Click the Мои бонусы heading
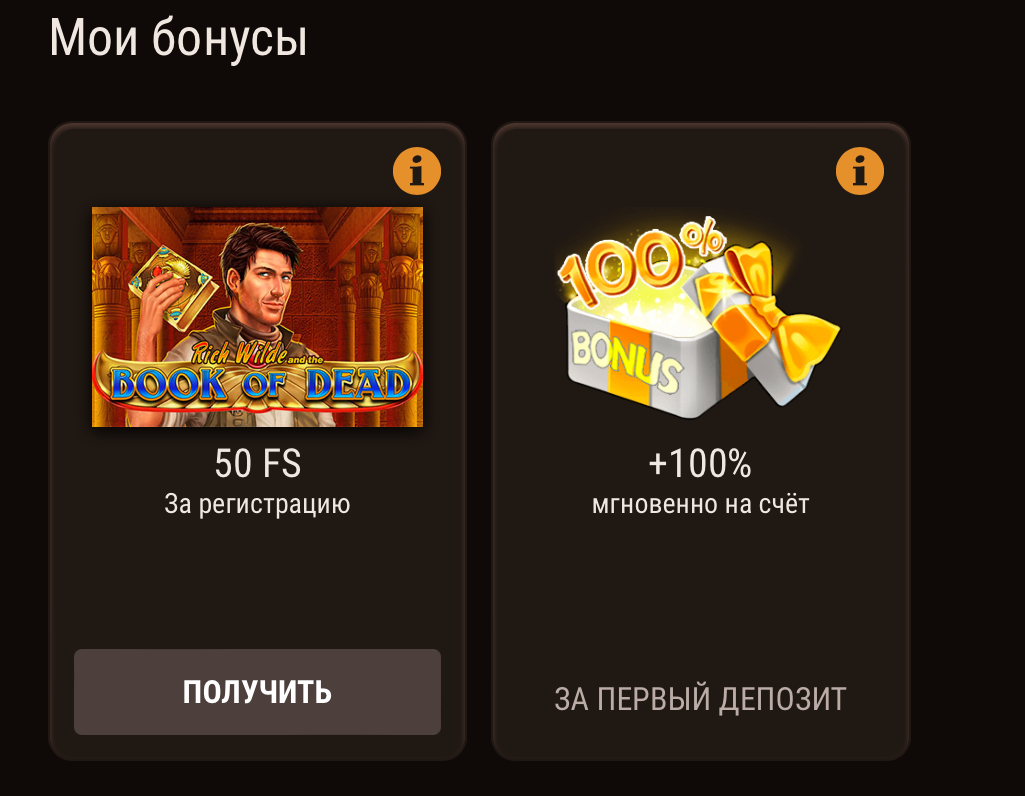Screen dimensions: 1025x796 pyautogui.click(x=178, y=38)
